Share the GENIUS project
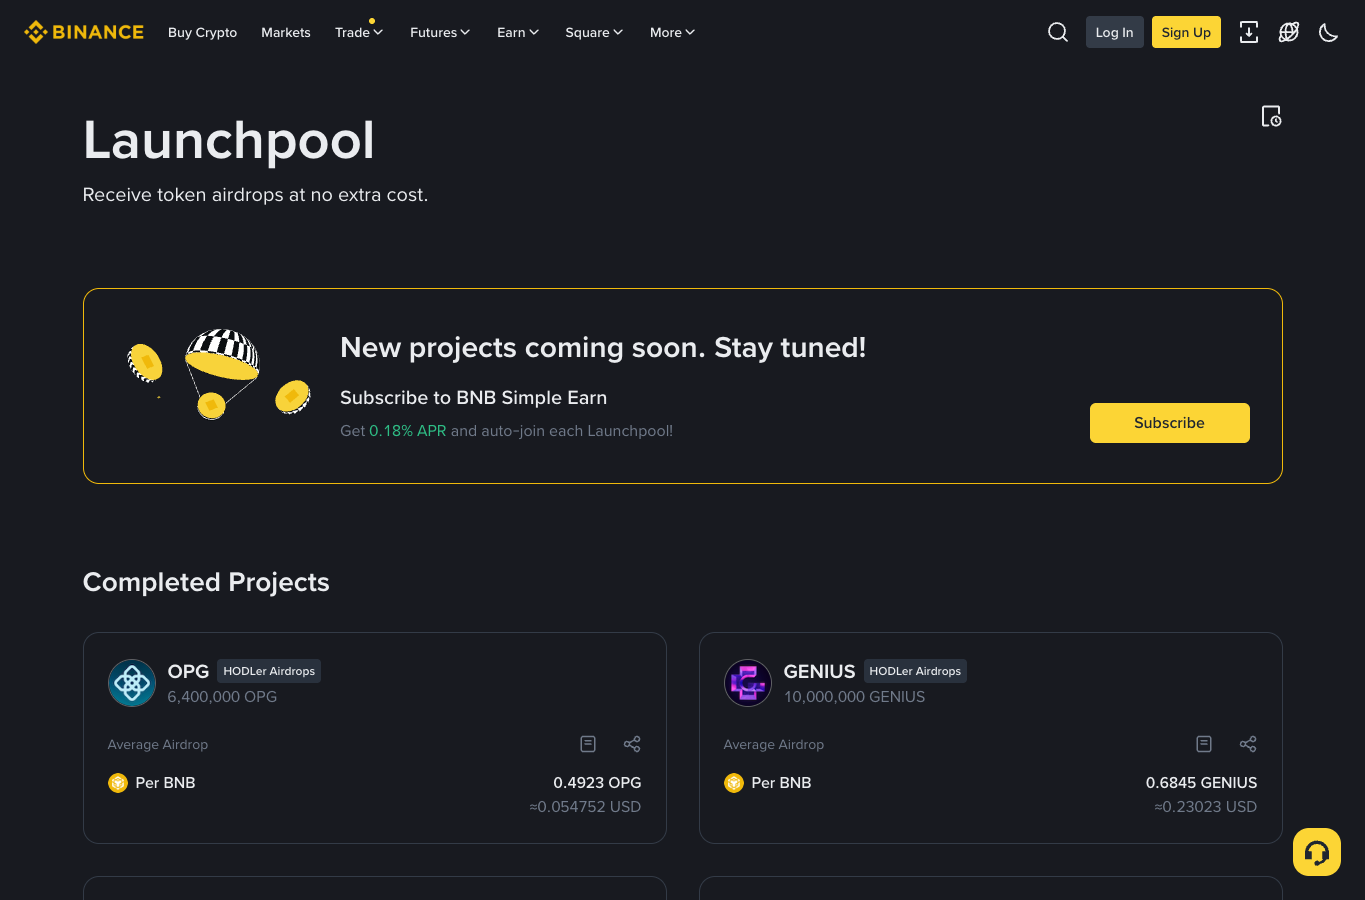This screenshot has height=900, width=1365. click(x=1248, y=744)
